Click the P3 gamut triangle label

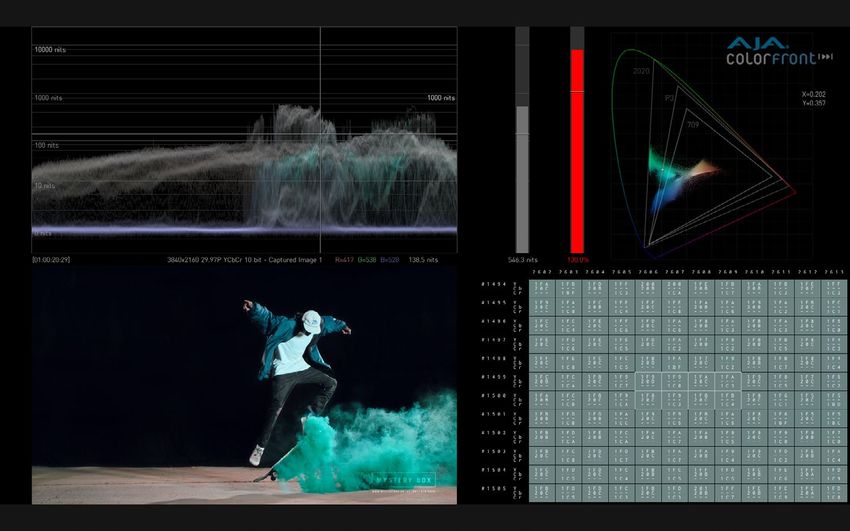pyautogui.click(x=669, y=98)
